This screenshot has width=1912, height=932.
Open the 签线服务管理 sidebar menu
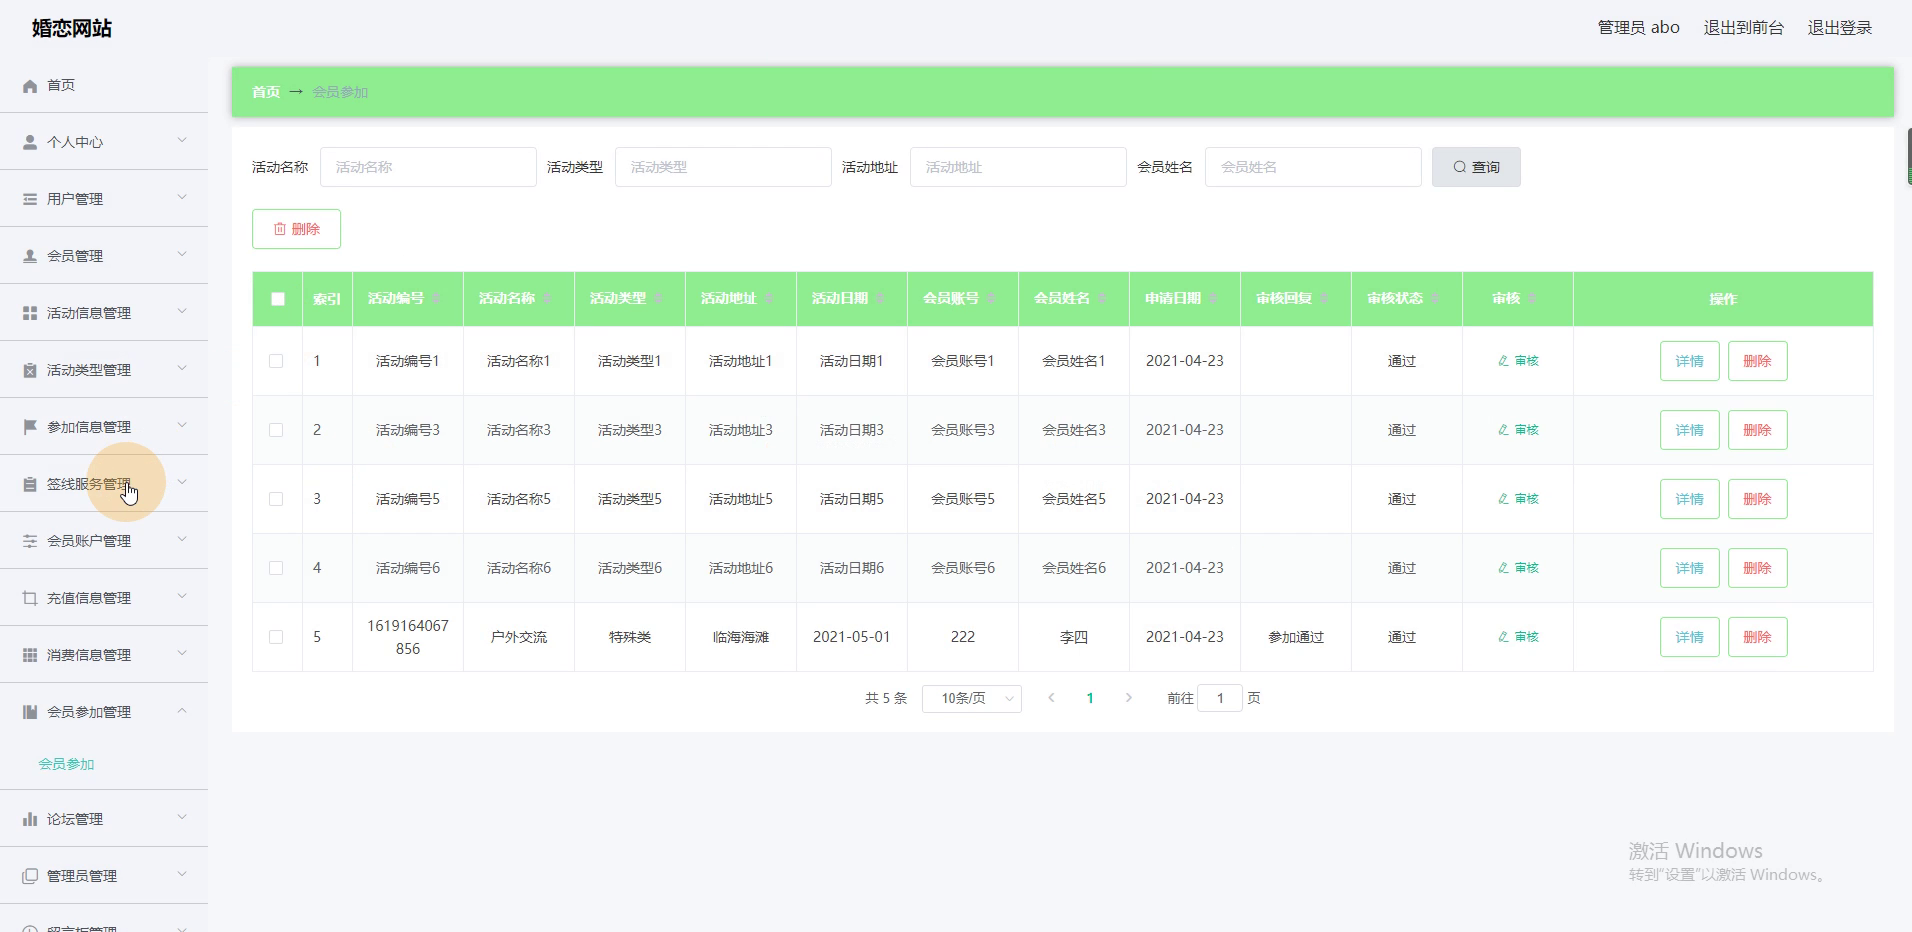104,484
